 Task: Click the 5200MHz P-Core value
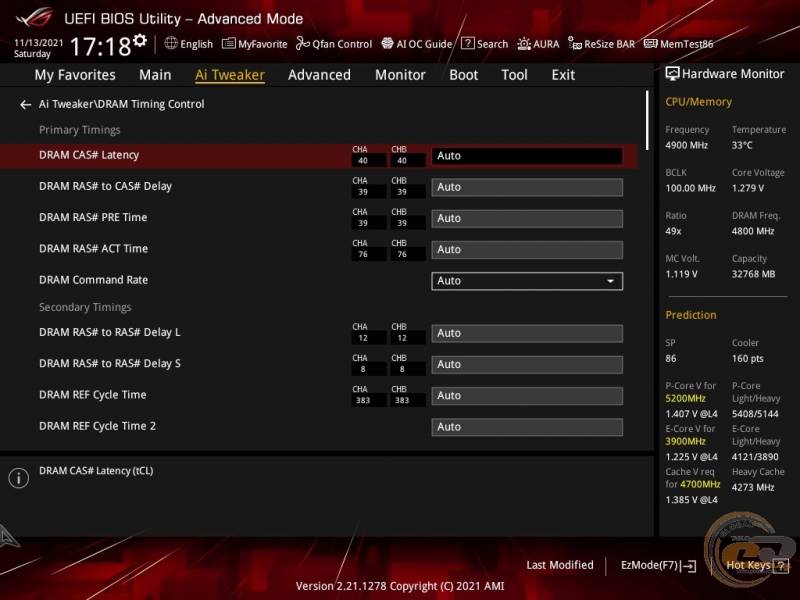coord(685,398)
